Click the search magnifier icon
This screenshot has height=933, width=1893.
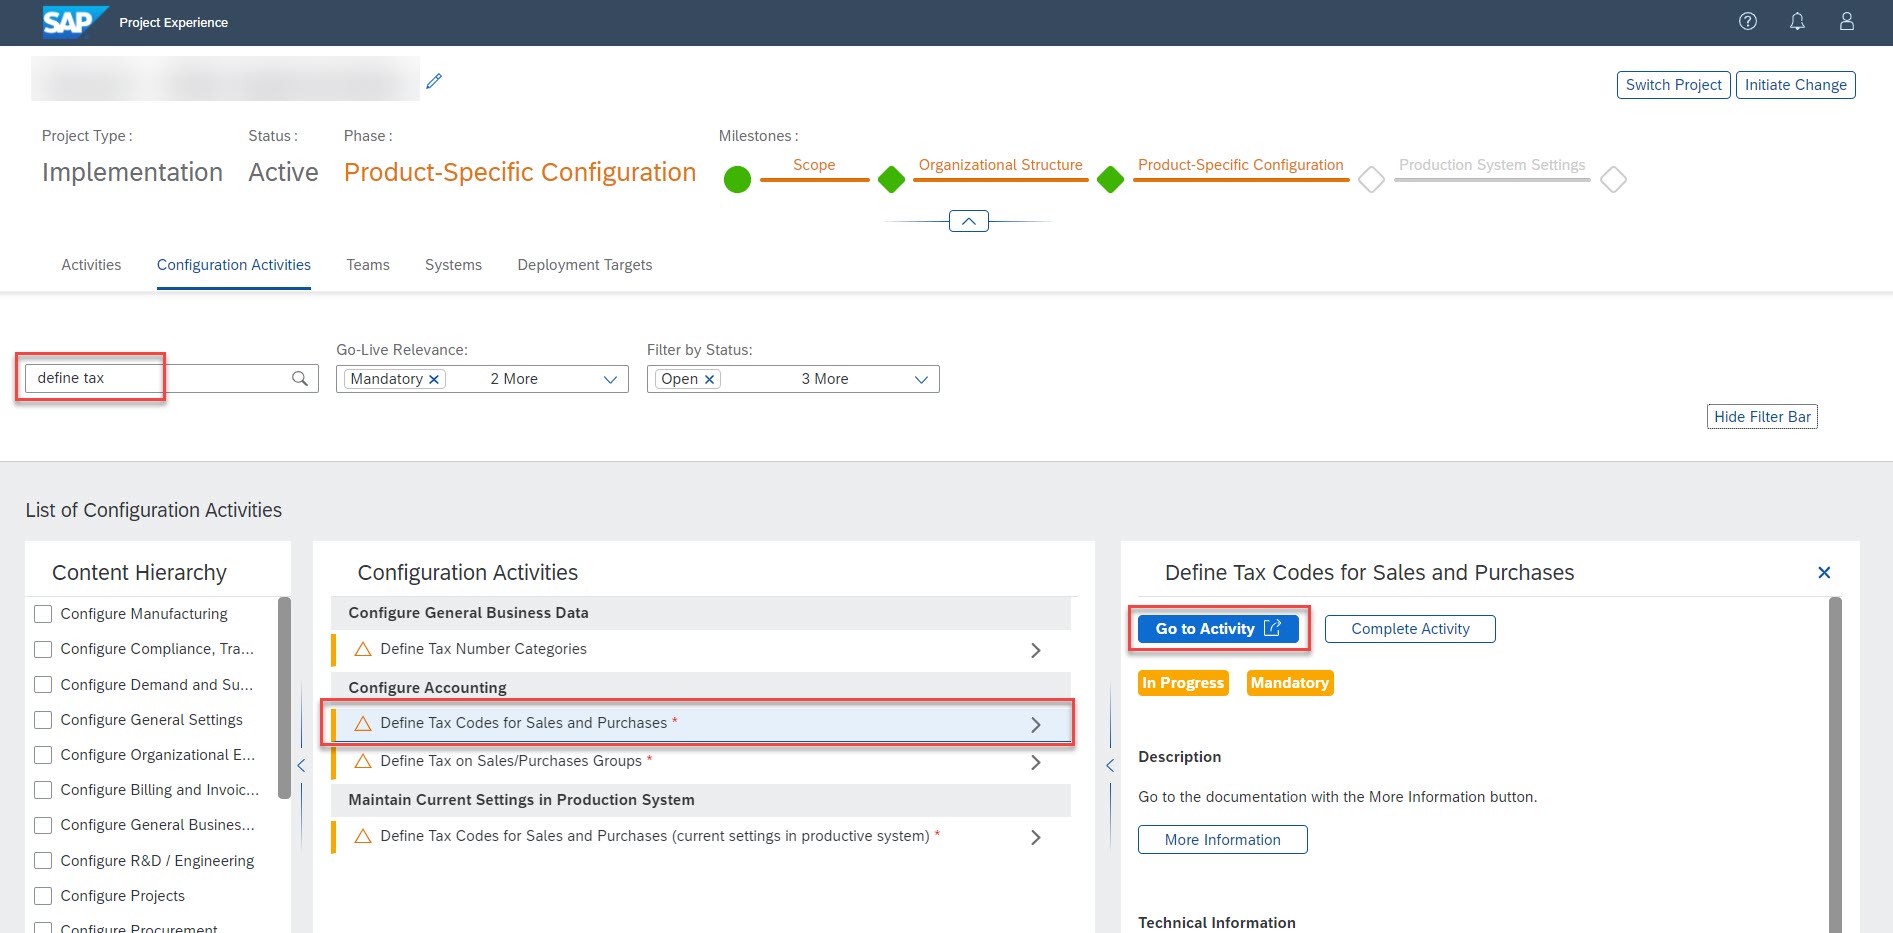click(x=299, y=378)
